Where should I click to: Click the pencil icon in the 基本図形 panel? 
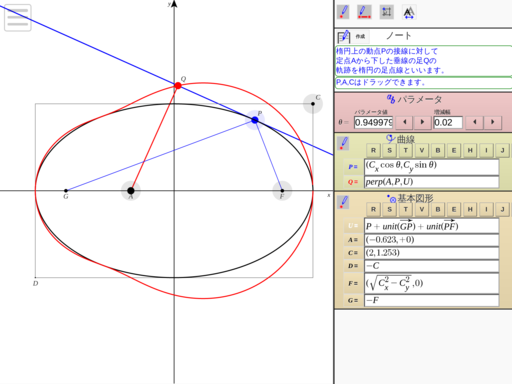343,202
